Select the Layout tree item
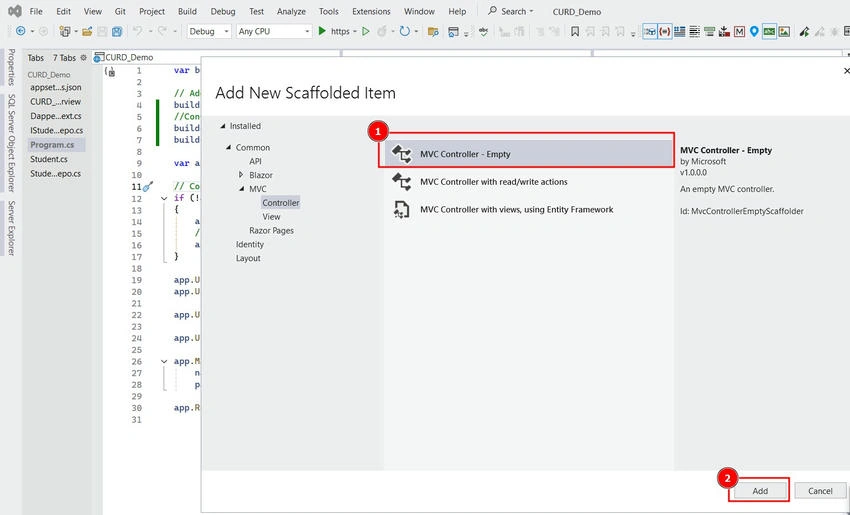Viewport: 850px width, 515px height. (x=248, y=258)
